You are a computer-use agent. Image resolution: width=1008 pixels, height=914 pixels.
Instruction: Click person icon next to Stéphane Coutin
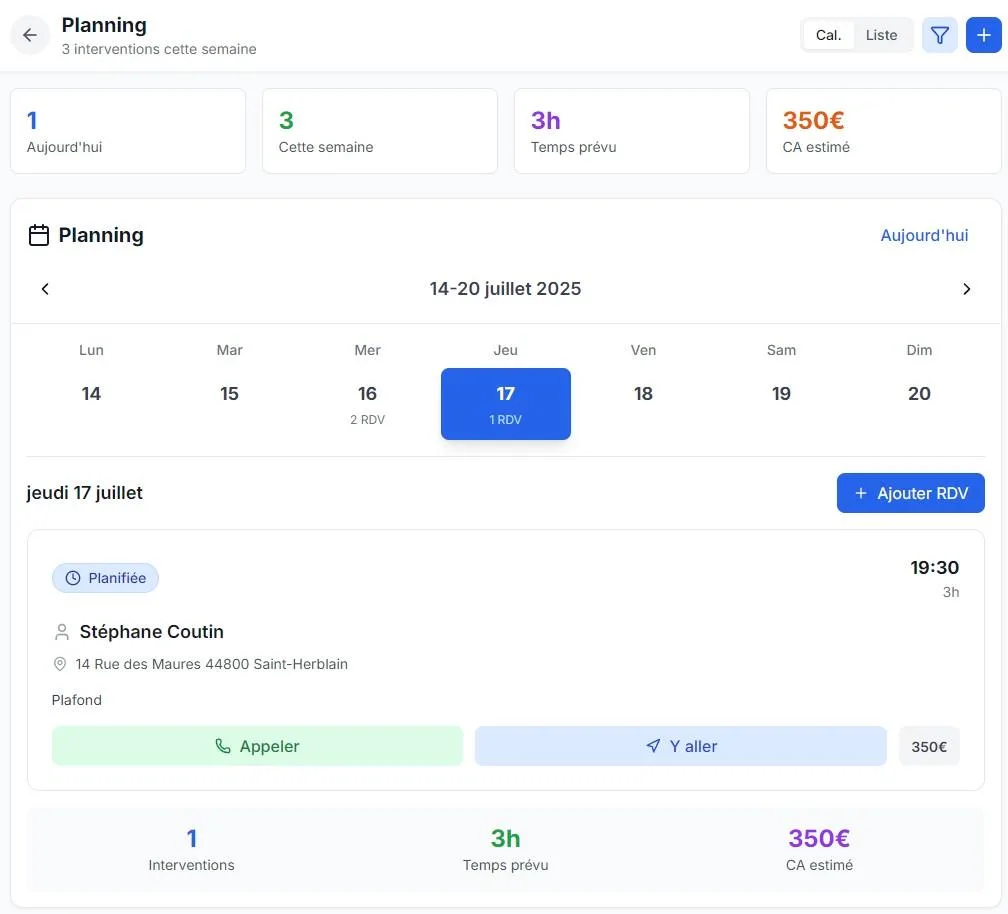click(x=62, y=632)
